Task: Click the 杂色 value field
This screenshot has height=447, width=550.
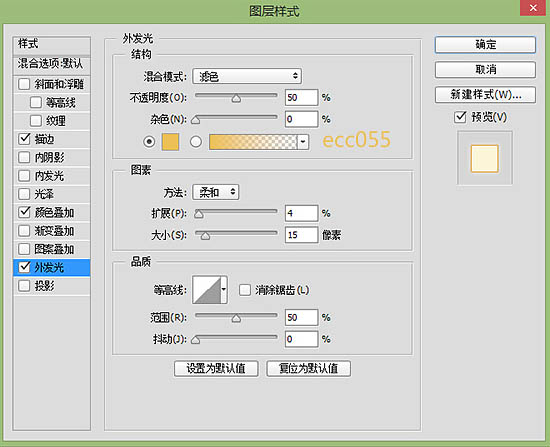Action: coord(302,119)
